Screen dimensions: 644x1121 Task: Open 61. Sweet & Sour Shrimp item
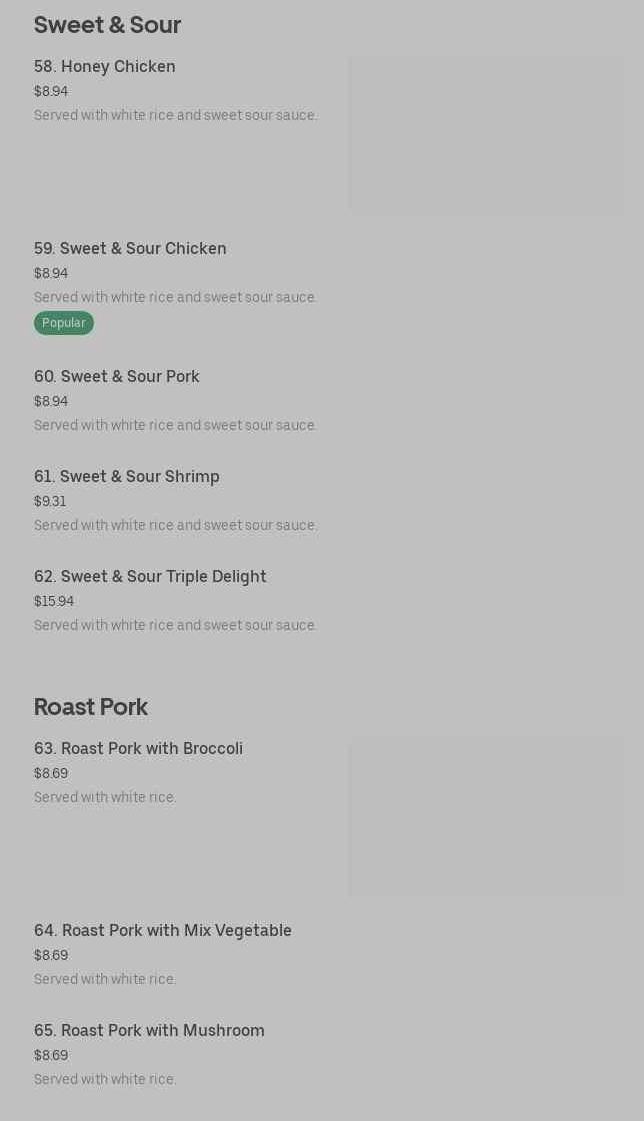pos(127,477)
